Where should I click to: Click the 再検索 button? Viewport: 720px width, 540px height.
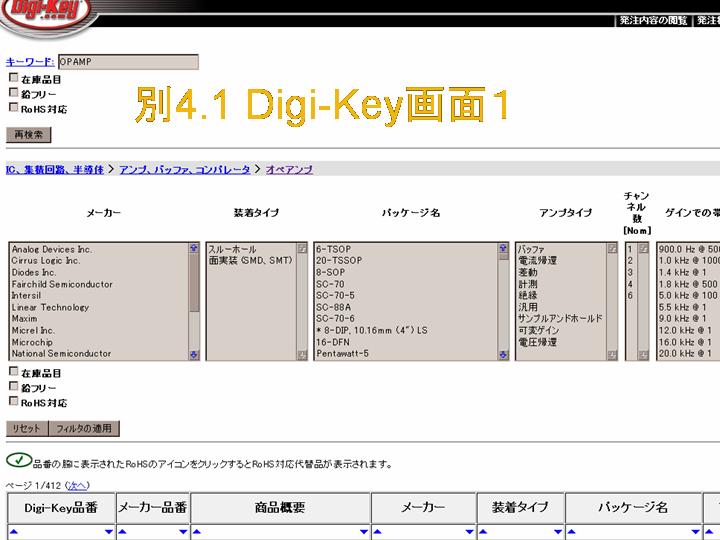point(28,135)
